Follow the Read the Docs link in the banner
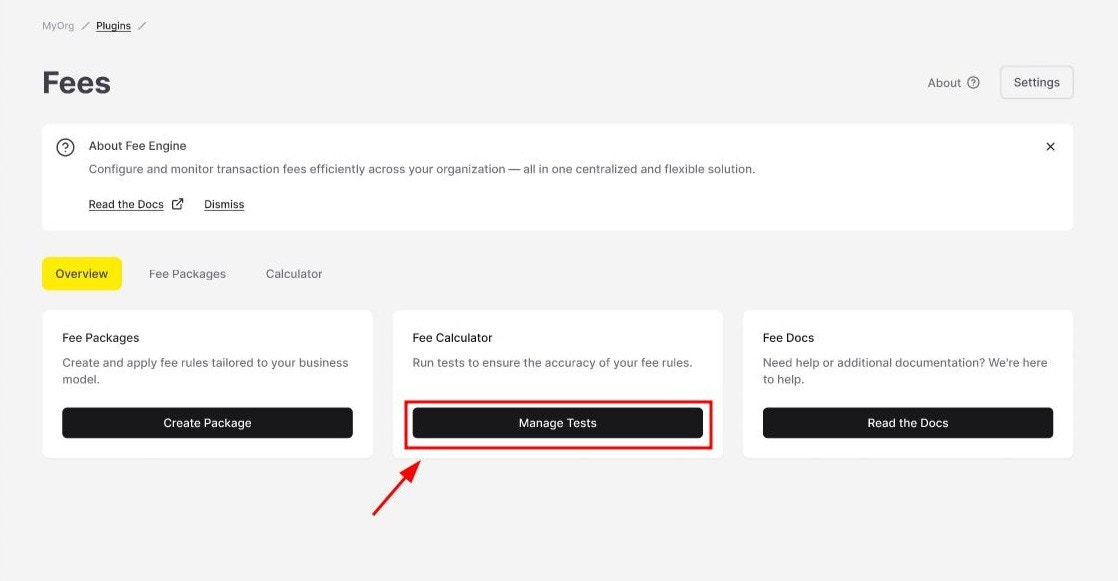 tap(126, 205)
